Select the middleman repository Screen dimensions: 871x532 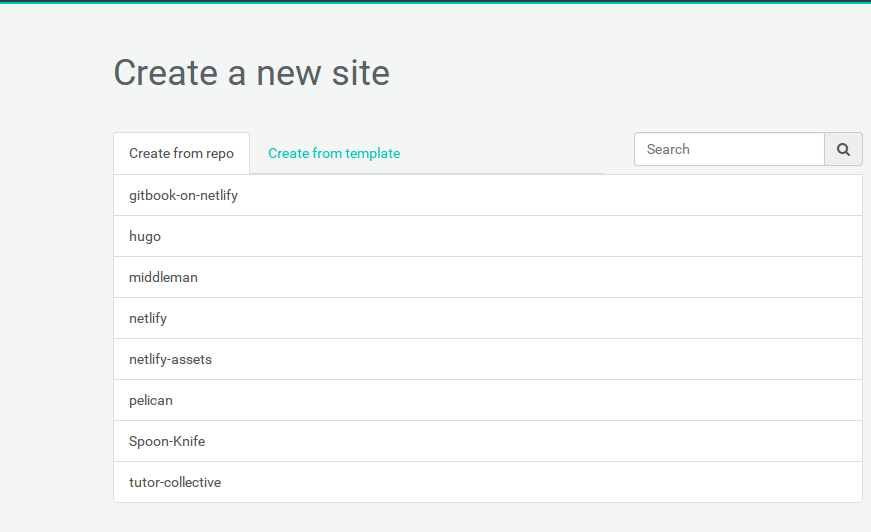(x=488, y=278)
